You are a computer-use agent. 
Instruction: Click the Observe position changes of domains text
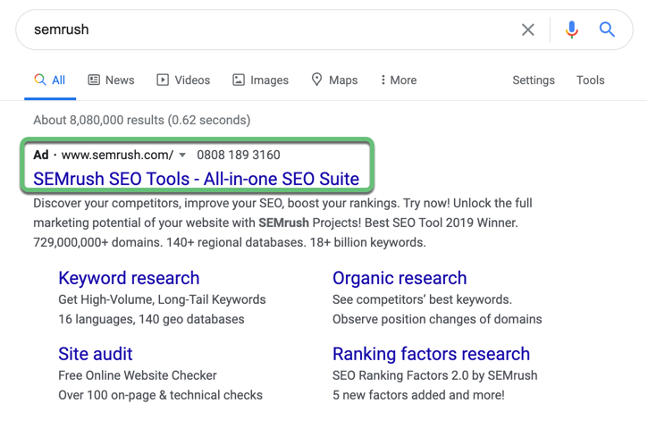pyautogui.click(x=437, y=319)
